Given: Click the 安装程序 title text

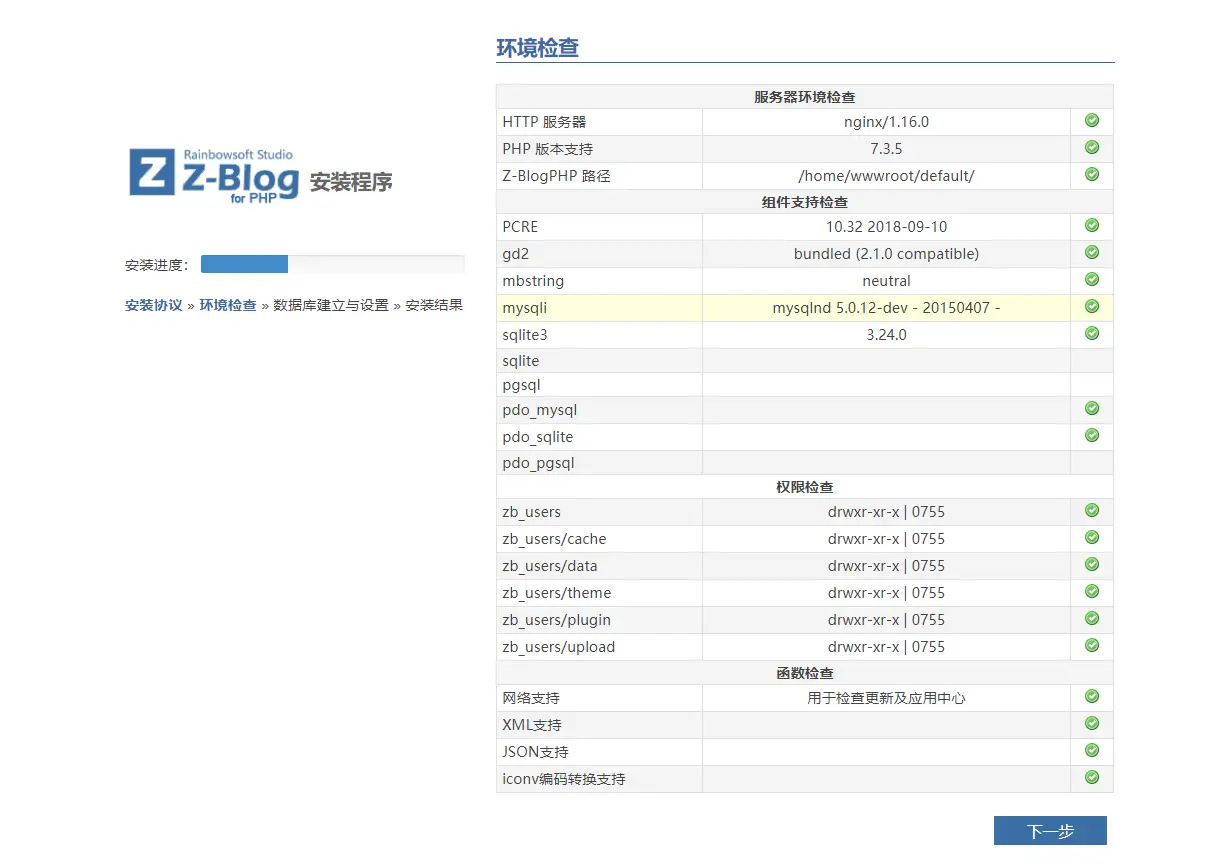Looking at the screenshot, I should [x=351, y=182].
